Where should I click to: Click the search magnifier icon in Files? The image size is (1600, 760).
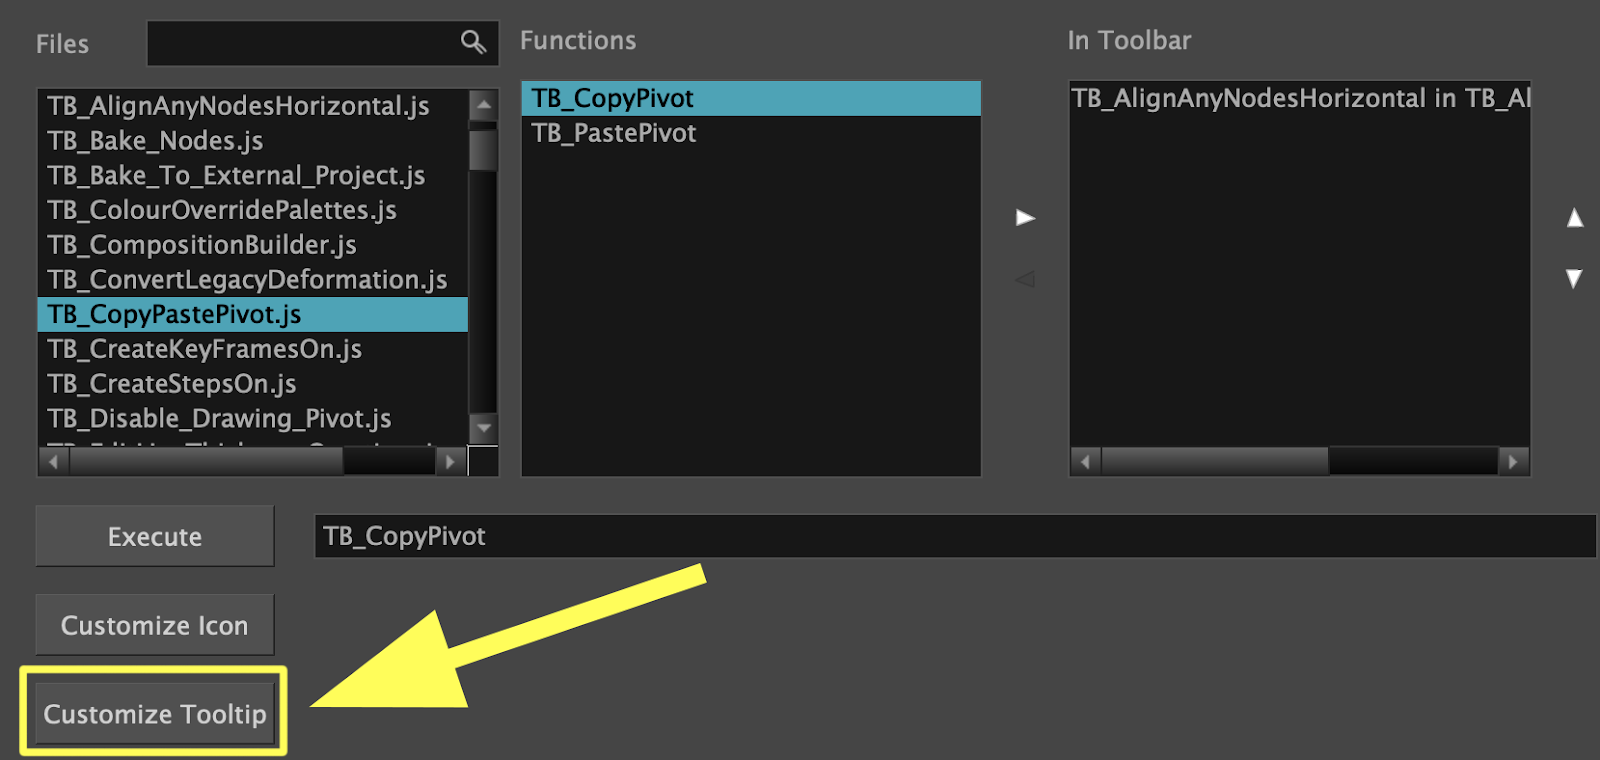(473, 42)
